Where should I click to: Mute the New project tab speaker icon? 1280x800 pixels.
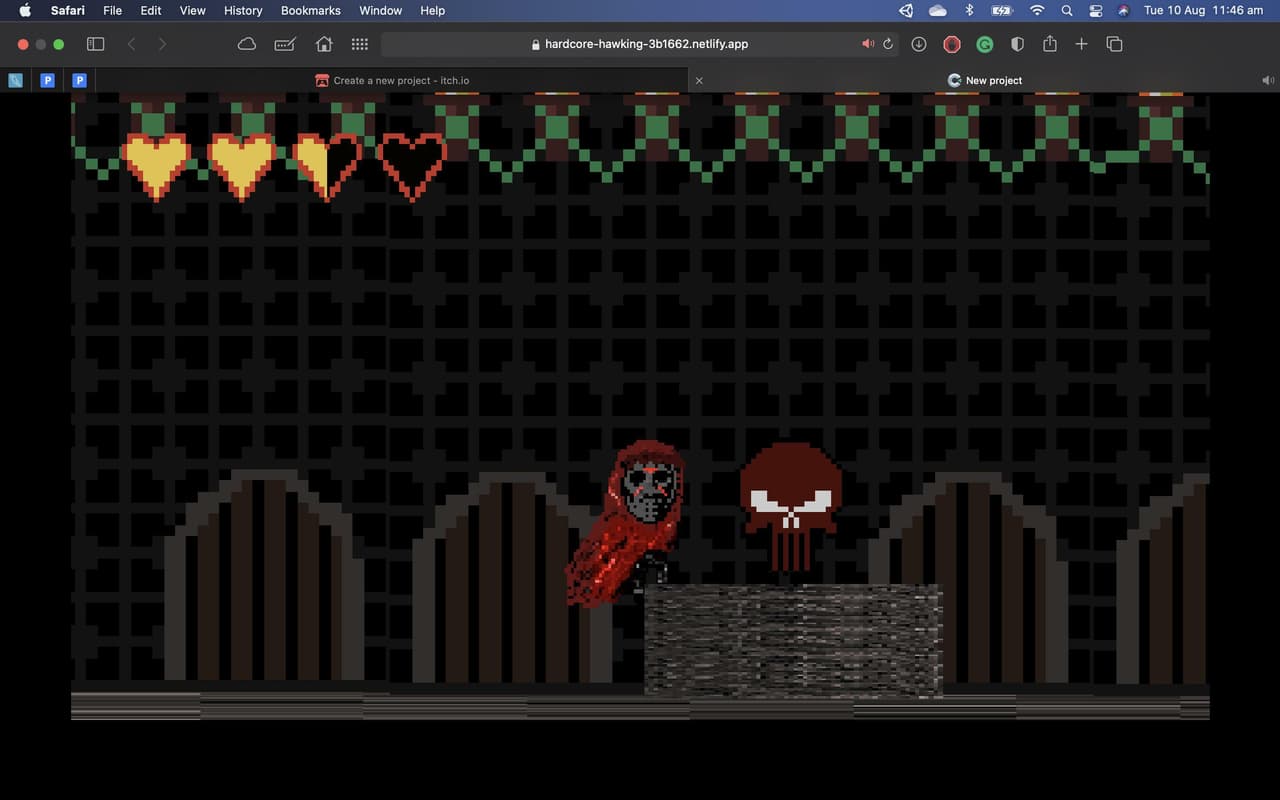[x=1268, y=80]
